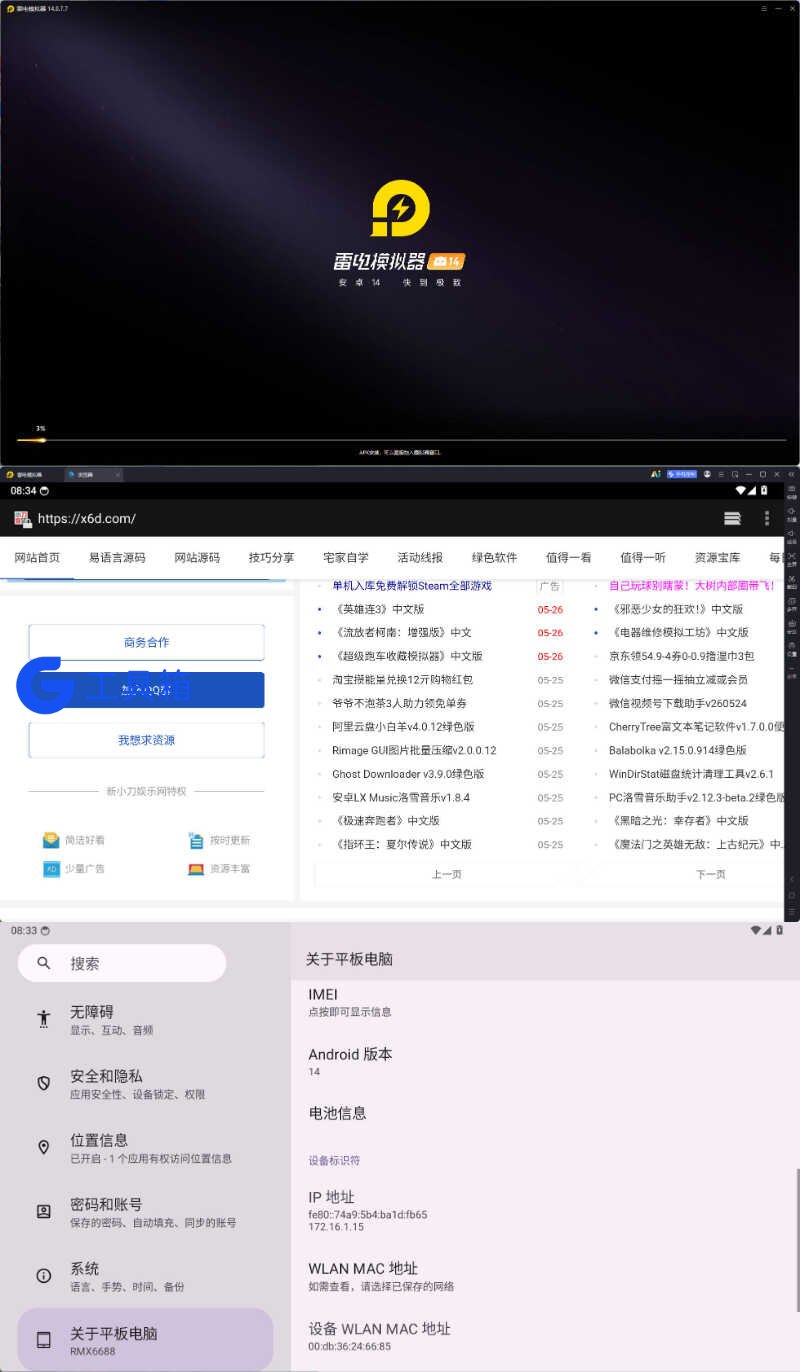Open the 绿色软件 nav tab
The image size is (800, 1372).
coord(495,558)
